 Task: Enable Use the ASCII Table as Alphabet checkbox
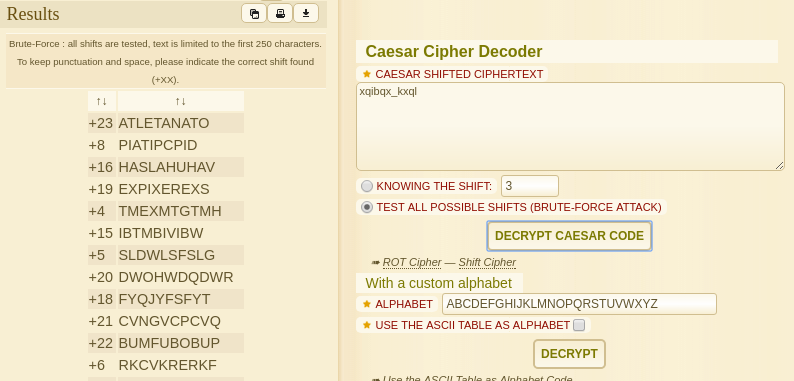[579, 325]
